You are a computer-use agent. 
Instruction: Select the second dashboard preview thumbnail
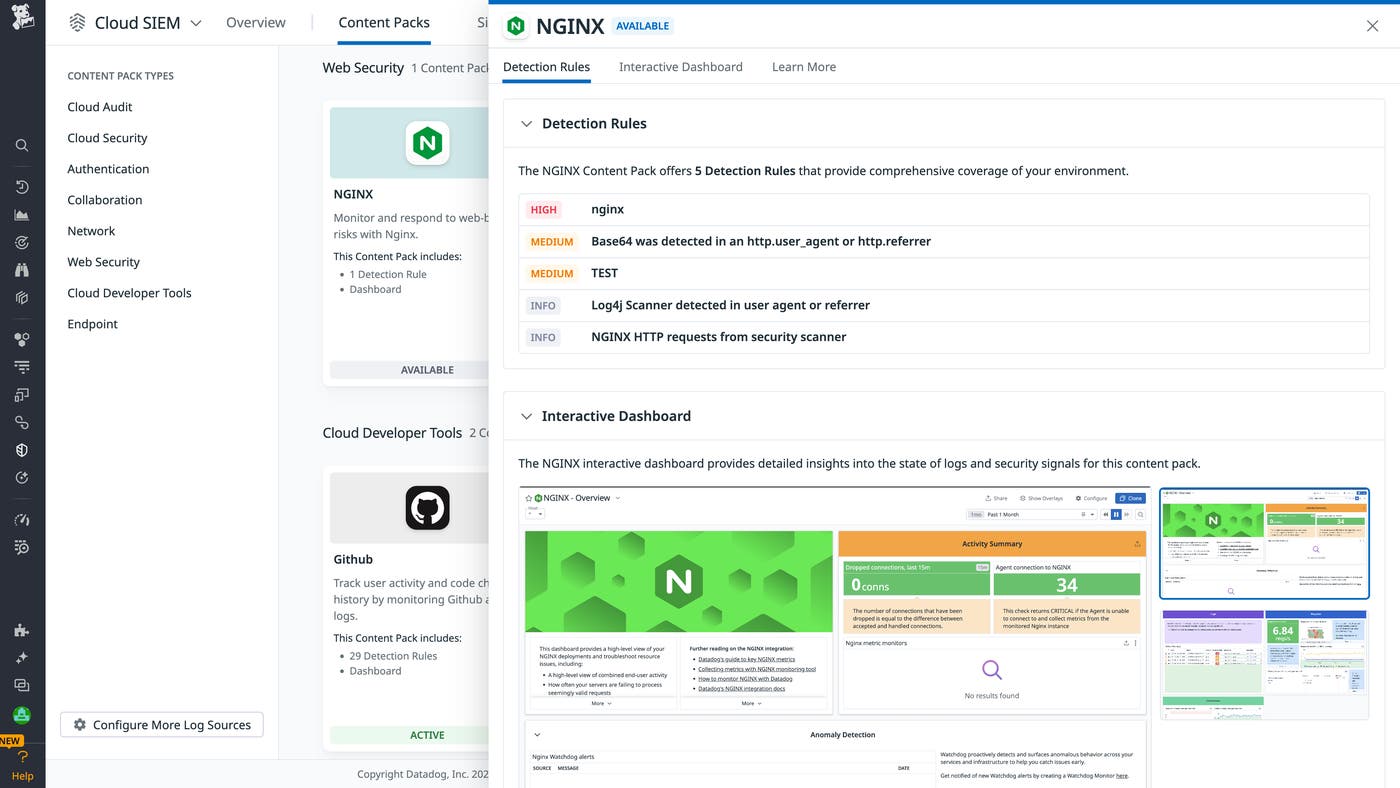click(x=1264, y=663)
